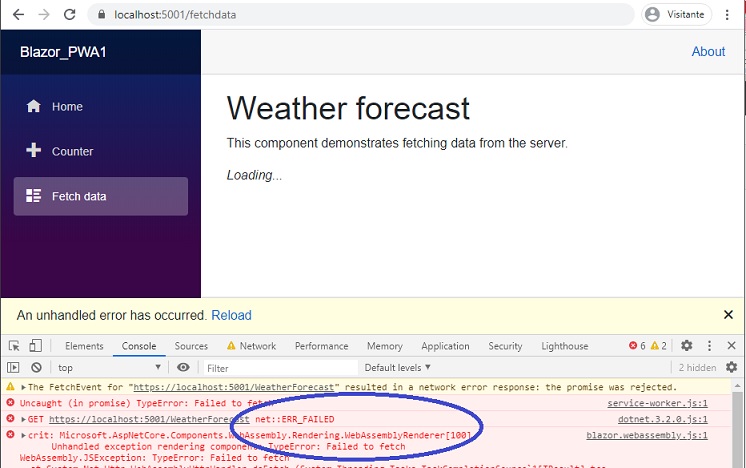Select the Fetch data sidebar item
Image resolution: width=746 pixels, height=468 pixels.
click(x=100, y=196)
